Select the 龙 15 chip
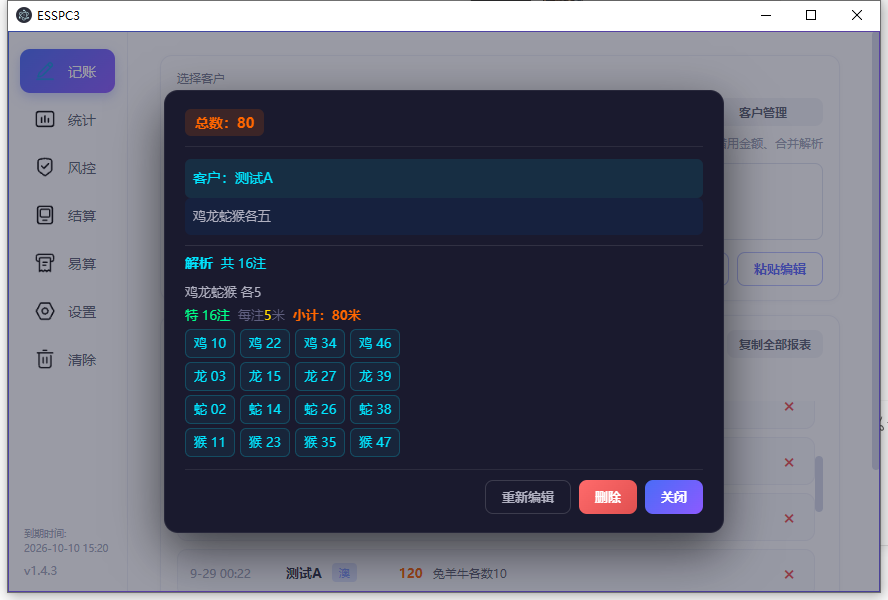 (x=264, y=376)
